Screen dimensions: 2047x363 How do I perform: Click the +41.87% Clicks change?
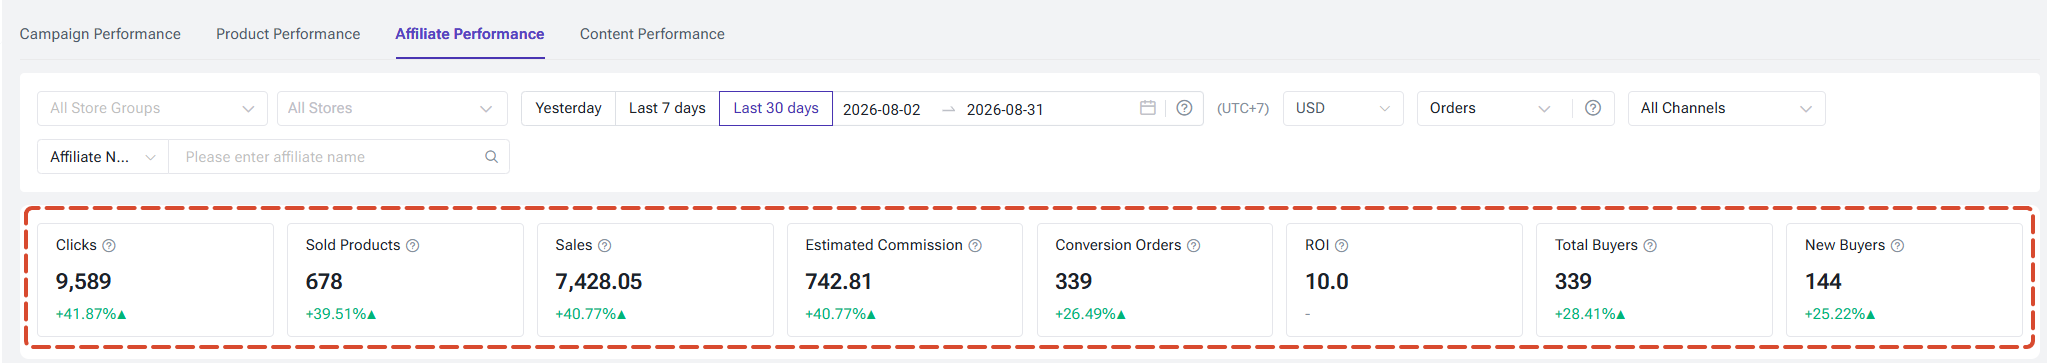[x=91, y=314]
